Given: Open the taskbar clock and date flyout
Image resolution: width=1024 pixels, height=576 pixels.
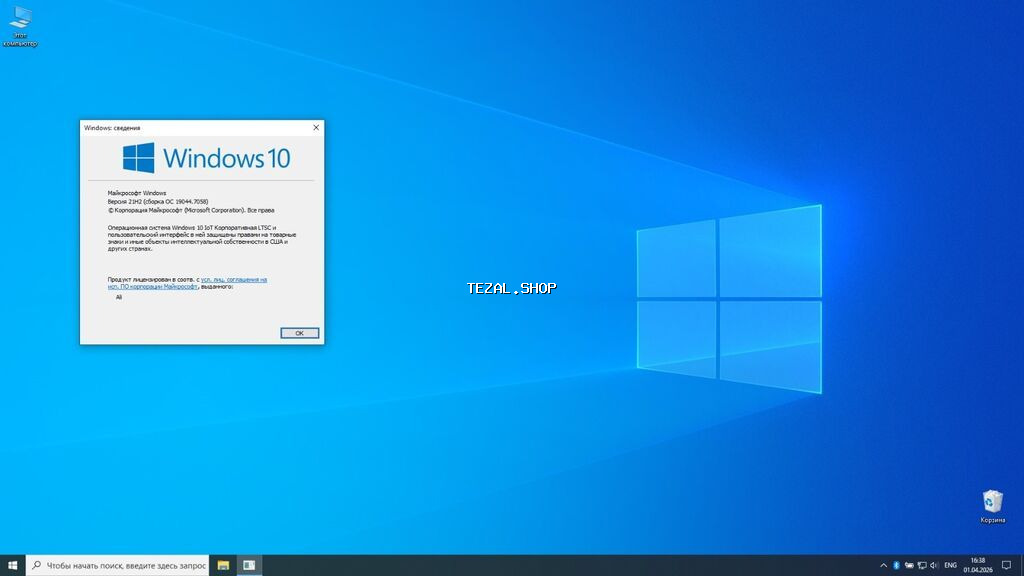Looking at the screenshot, I should pyautogui.click(x=977, y=565).
